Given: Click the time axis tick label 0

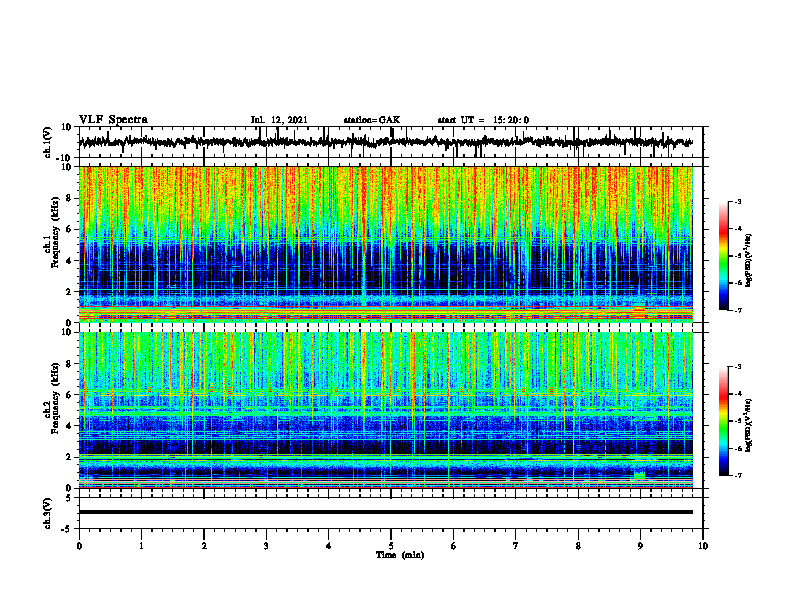Looking at the screenshot, I should tap(79, 546).
